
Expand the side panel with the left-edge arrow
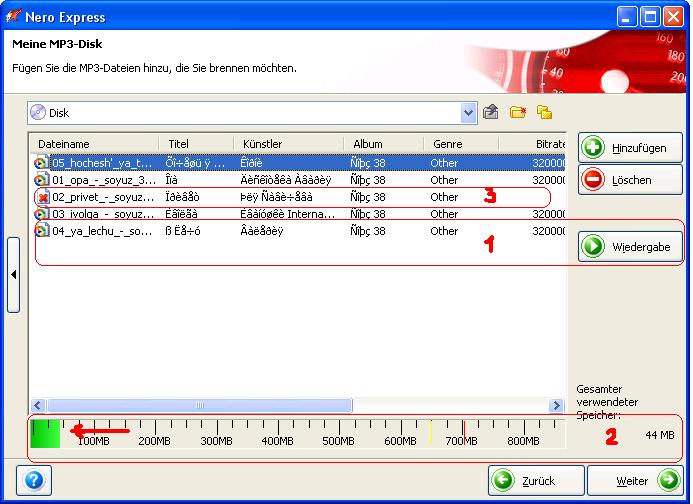(13, 275)
